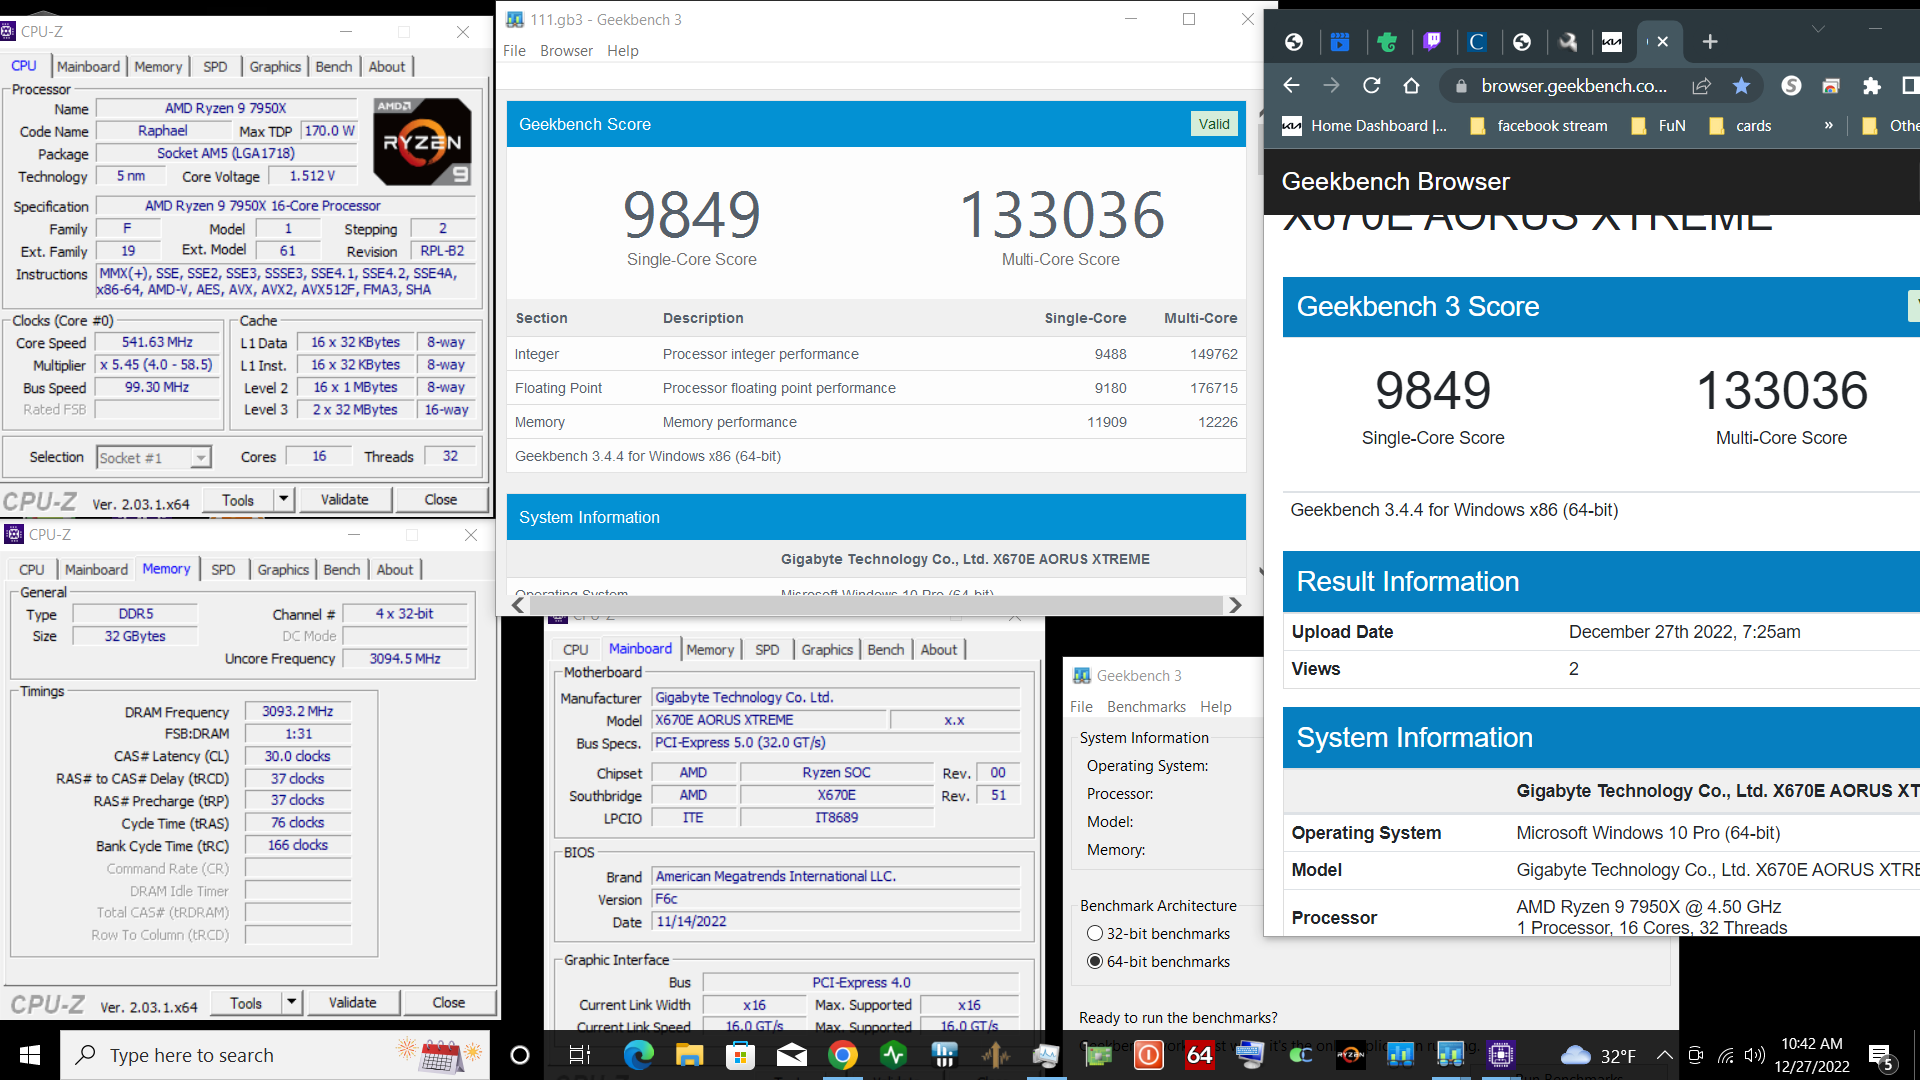Close the active Chrome tab

click(x=1662, y=41)
